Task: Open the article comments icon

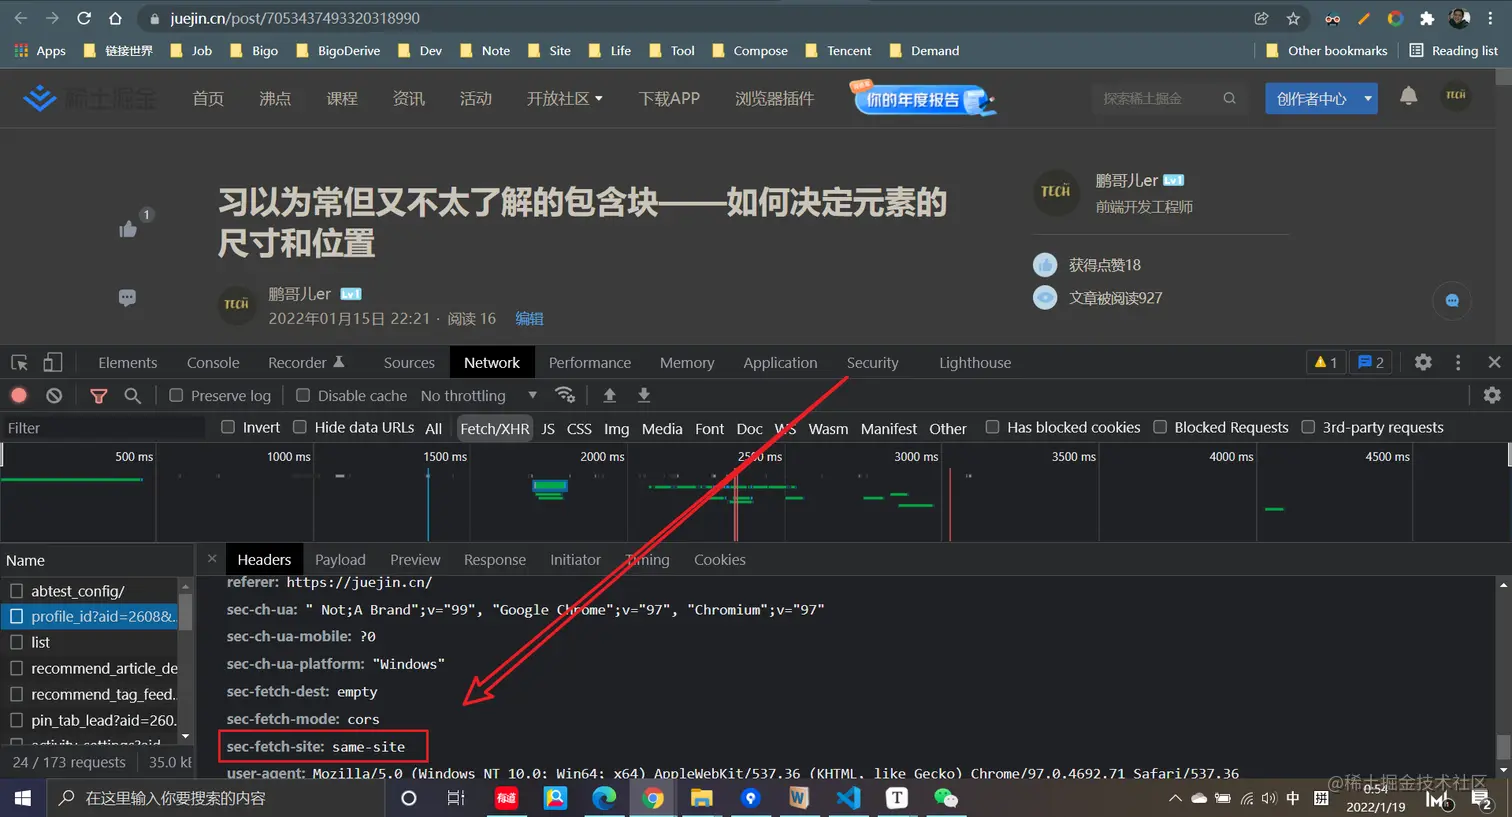Action: pos(127,297)
